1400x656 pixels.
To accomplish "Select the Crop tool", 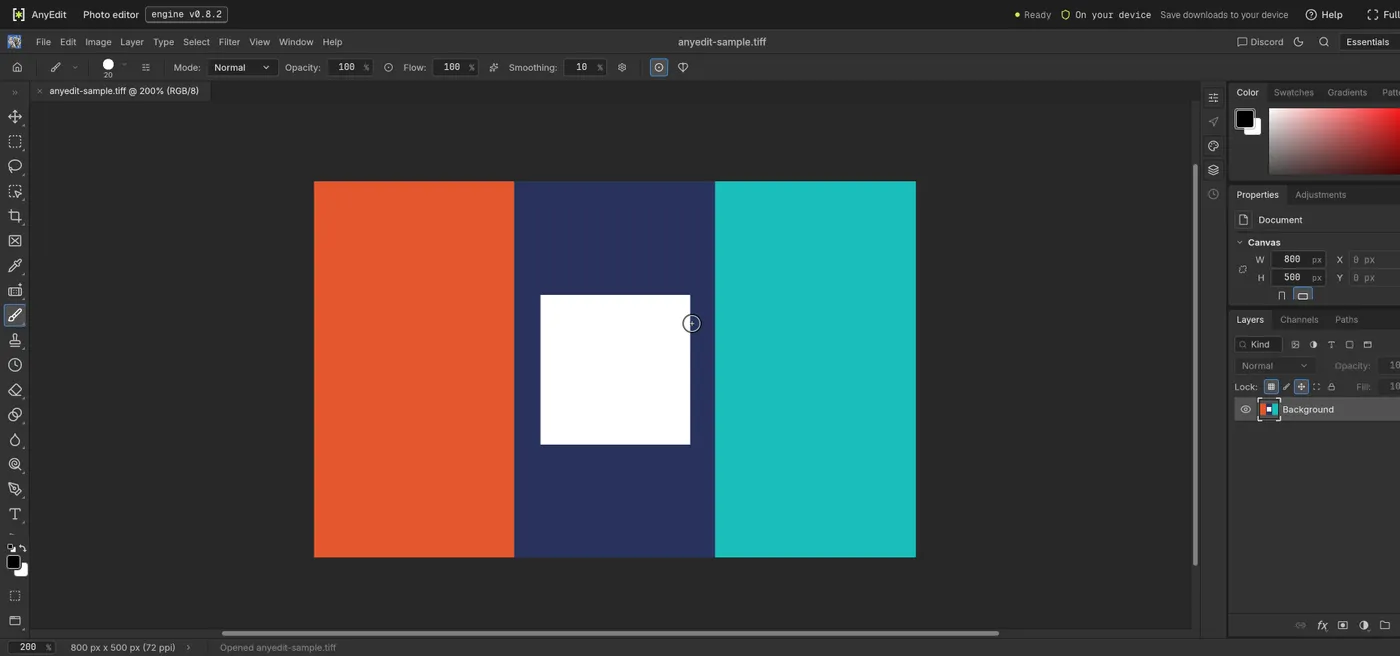I will [x=15, y=216].
